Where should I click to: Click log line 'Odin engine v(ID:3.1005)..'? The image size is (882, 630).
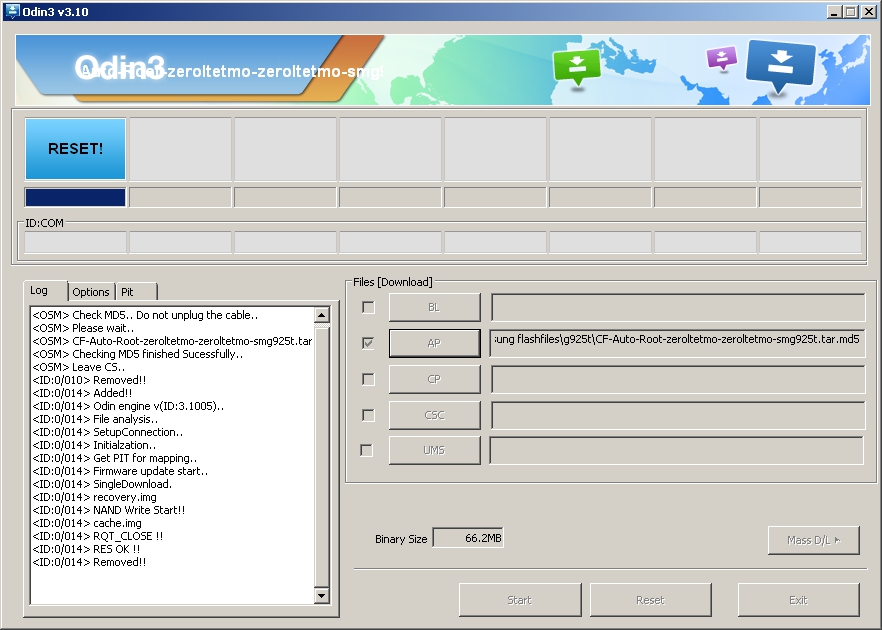click(x=128, y=406)
